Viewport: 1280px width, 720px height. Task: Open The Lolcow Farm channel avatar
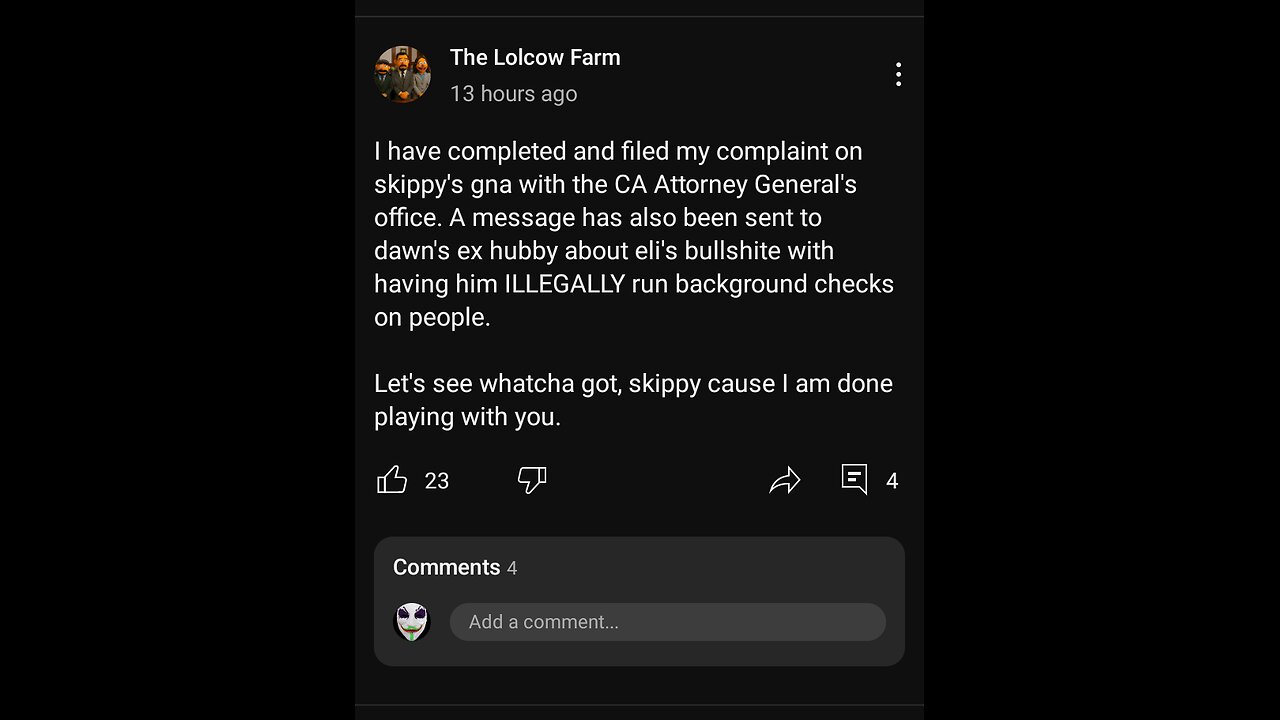402,74
